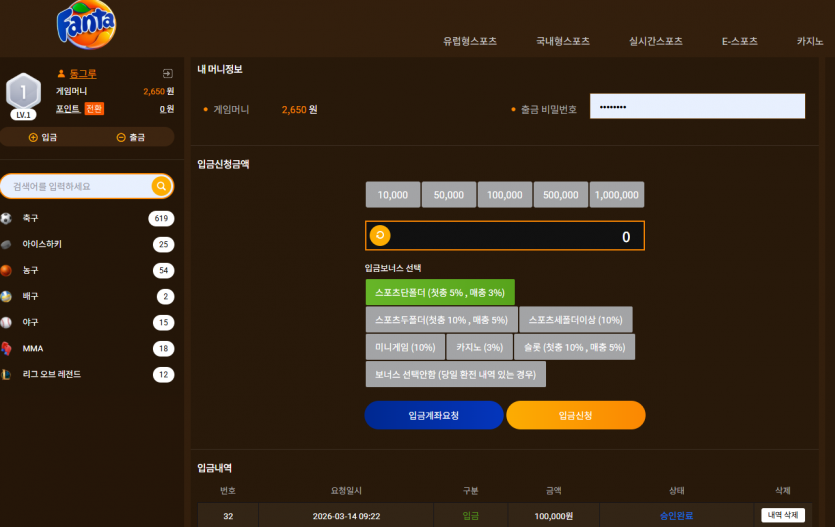Choose the 보너스 선택안함 option
This screenshot has height=527, width=835.
pyautogui.click(x=455, y=374)
